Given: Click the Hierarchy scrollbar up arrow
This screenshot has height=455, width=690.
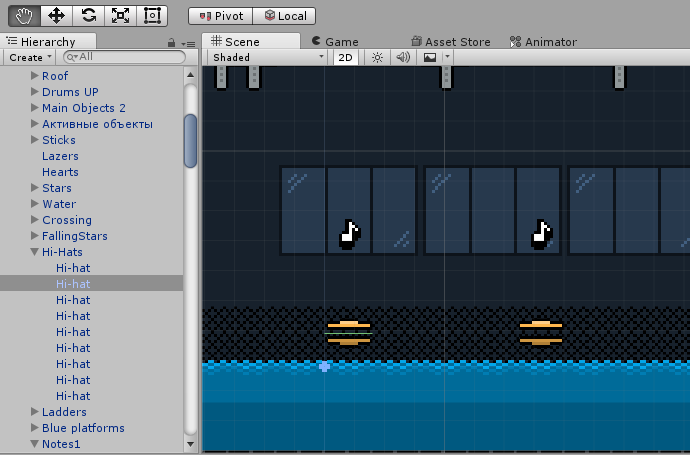Looking at the screenshot, I should tap(190, 75).
